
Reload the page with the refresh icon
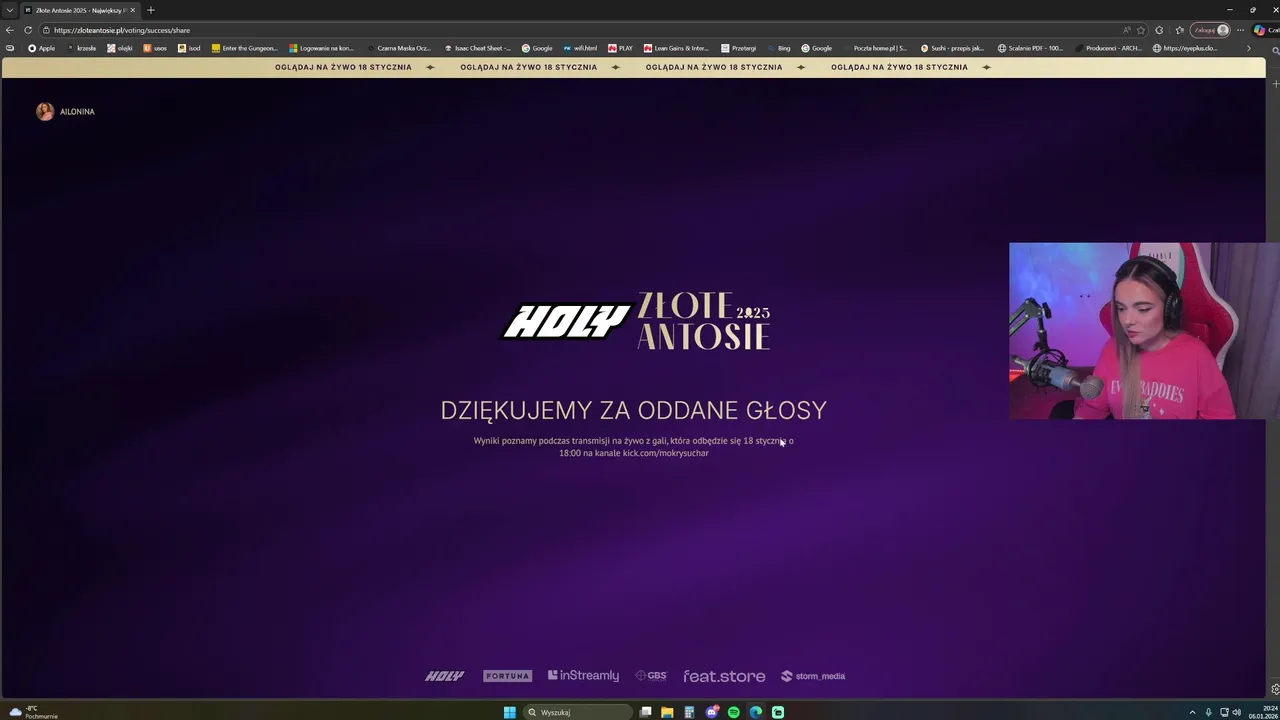[27, 30]
